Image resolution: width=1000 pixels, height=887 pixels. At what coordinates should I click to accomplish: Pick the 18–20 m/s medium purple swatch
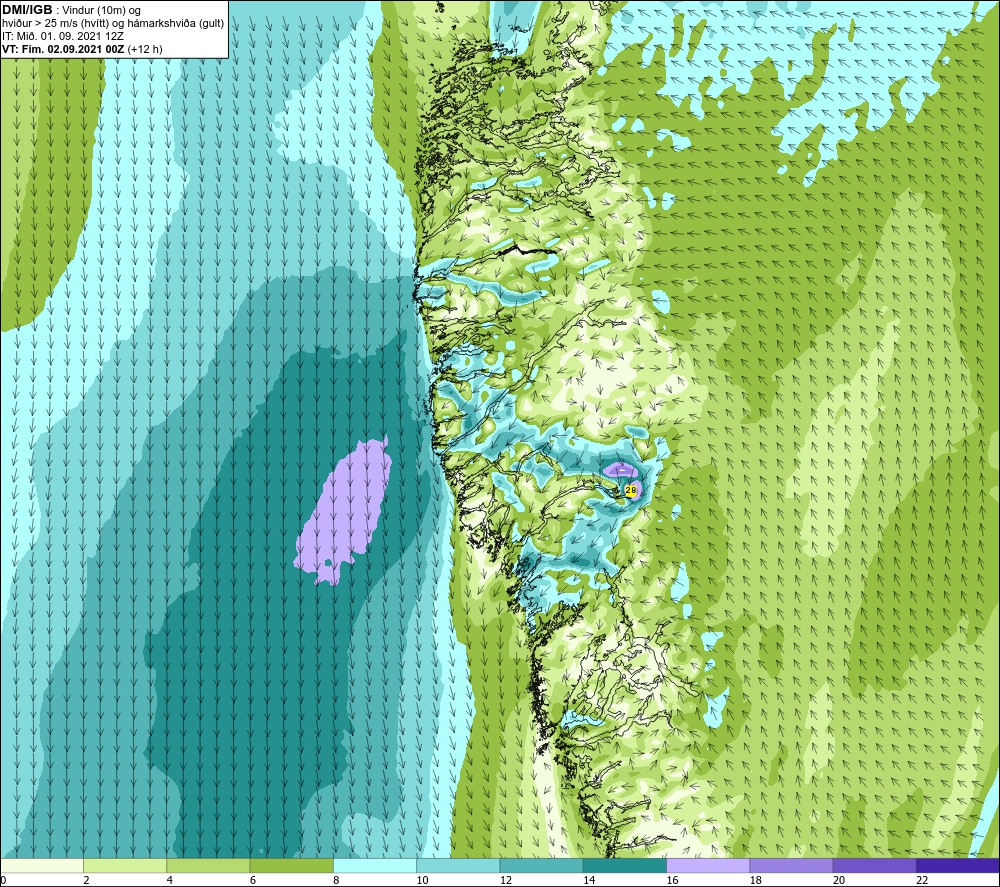pyautogui.click(x=791, y=865)
